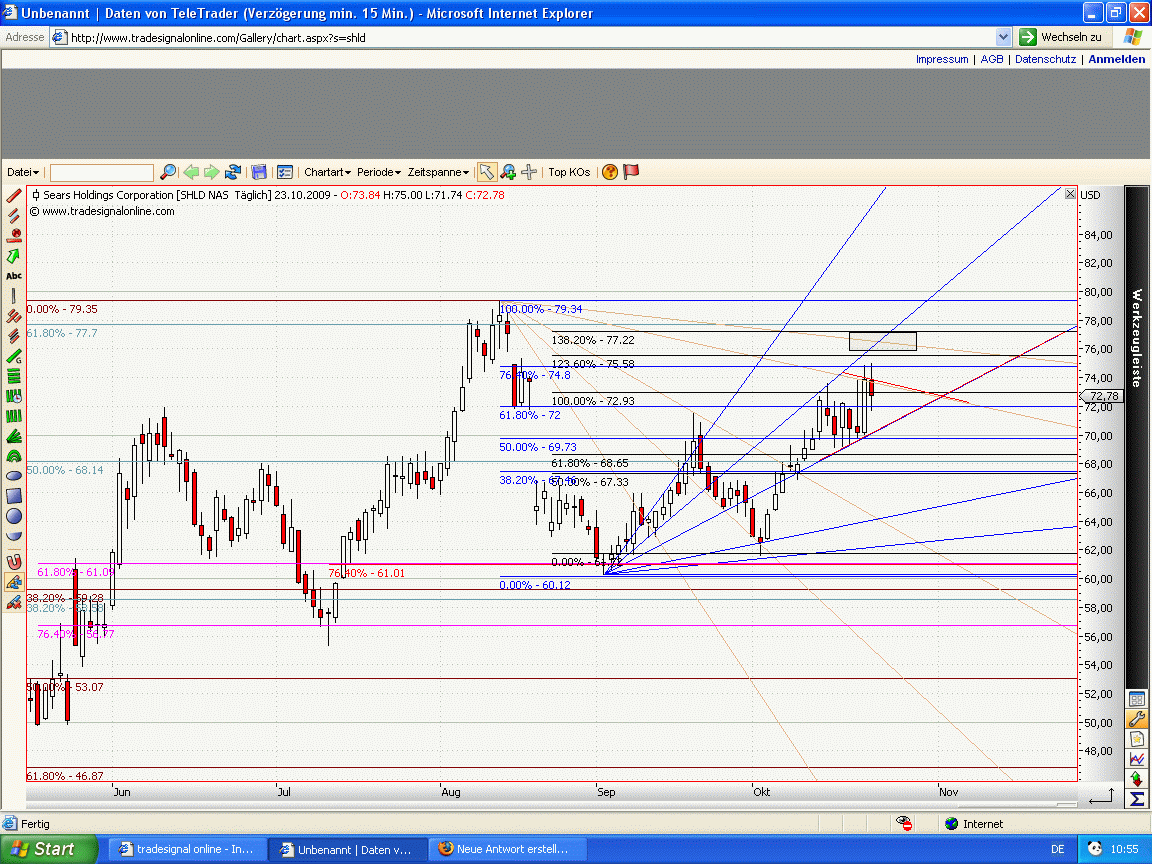The image size is (1152, 864).
Task: Open the address bar history dropdown
Action: pos(1003,37)
